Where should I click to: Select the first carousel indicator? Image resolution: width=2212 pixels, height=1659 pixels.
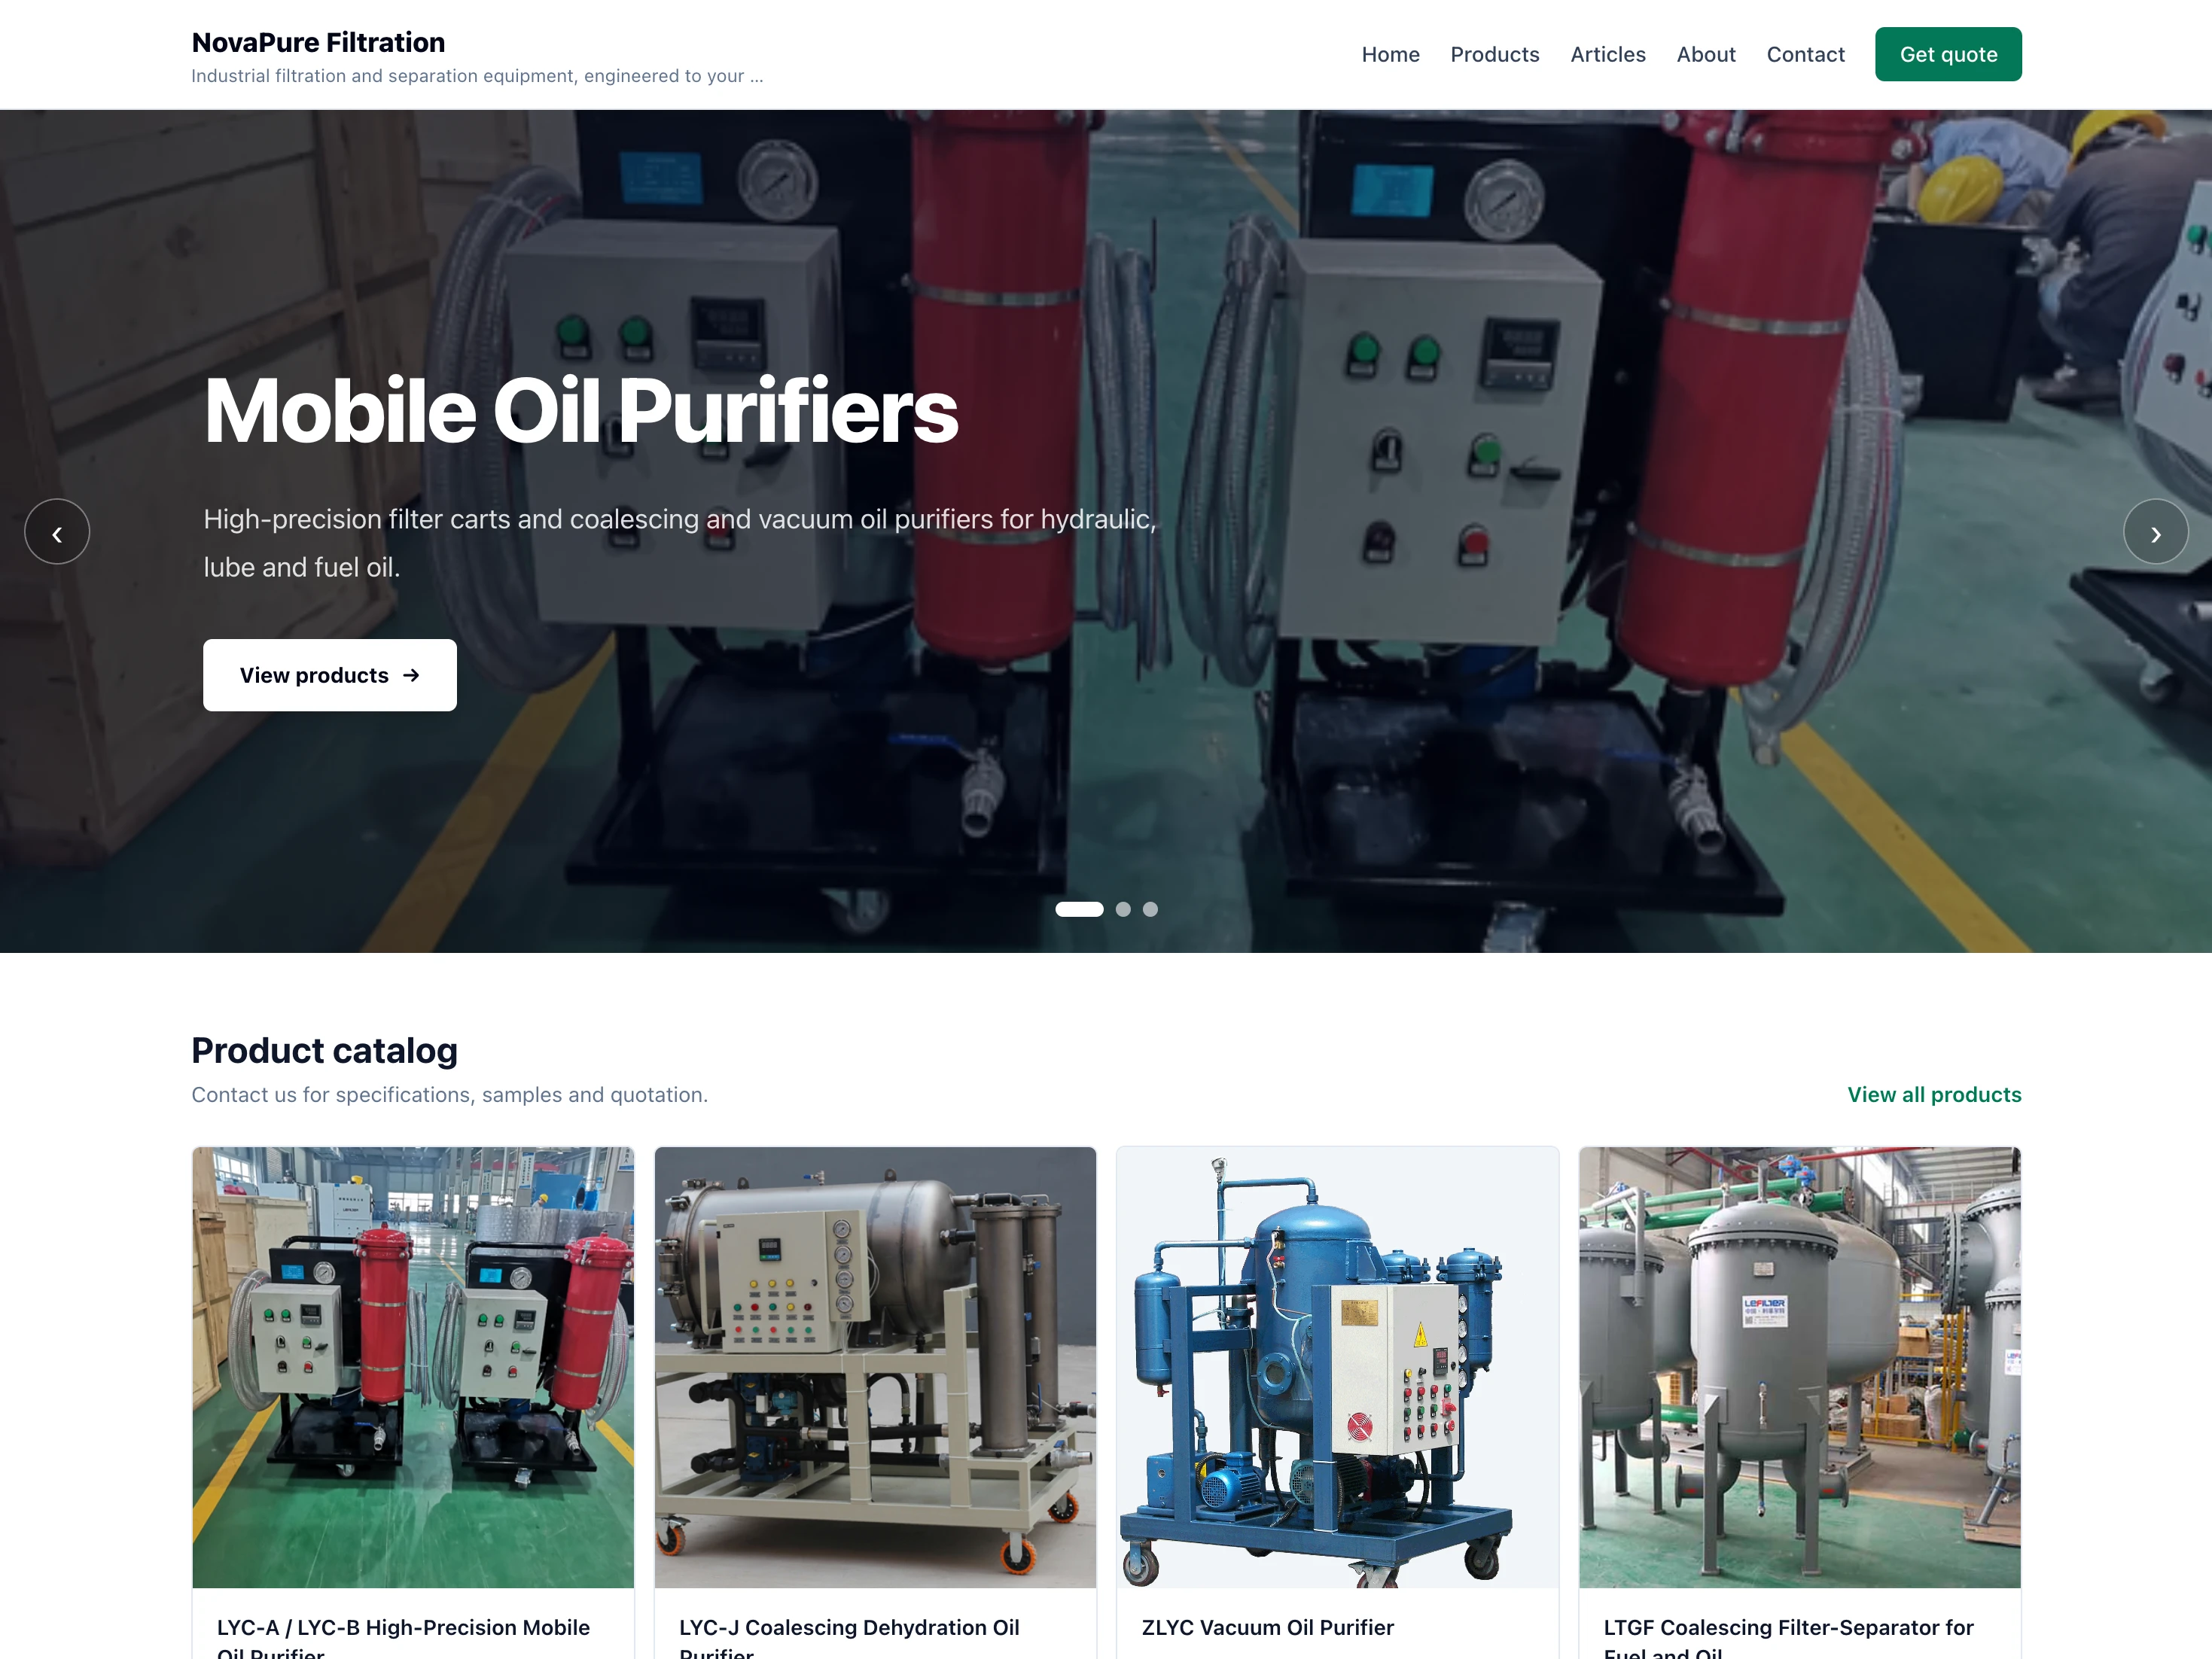1079,909
